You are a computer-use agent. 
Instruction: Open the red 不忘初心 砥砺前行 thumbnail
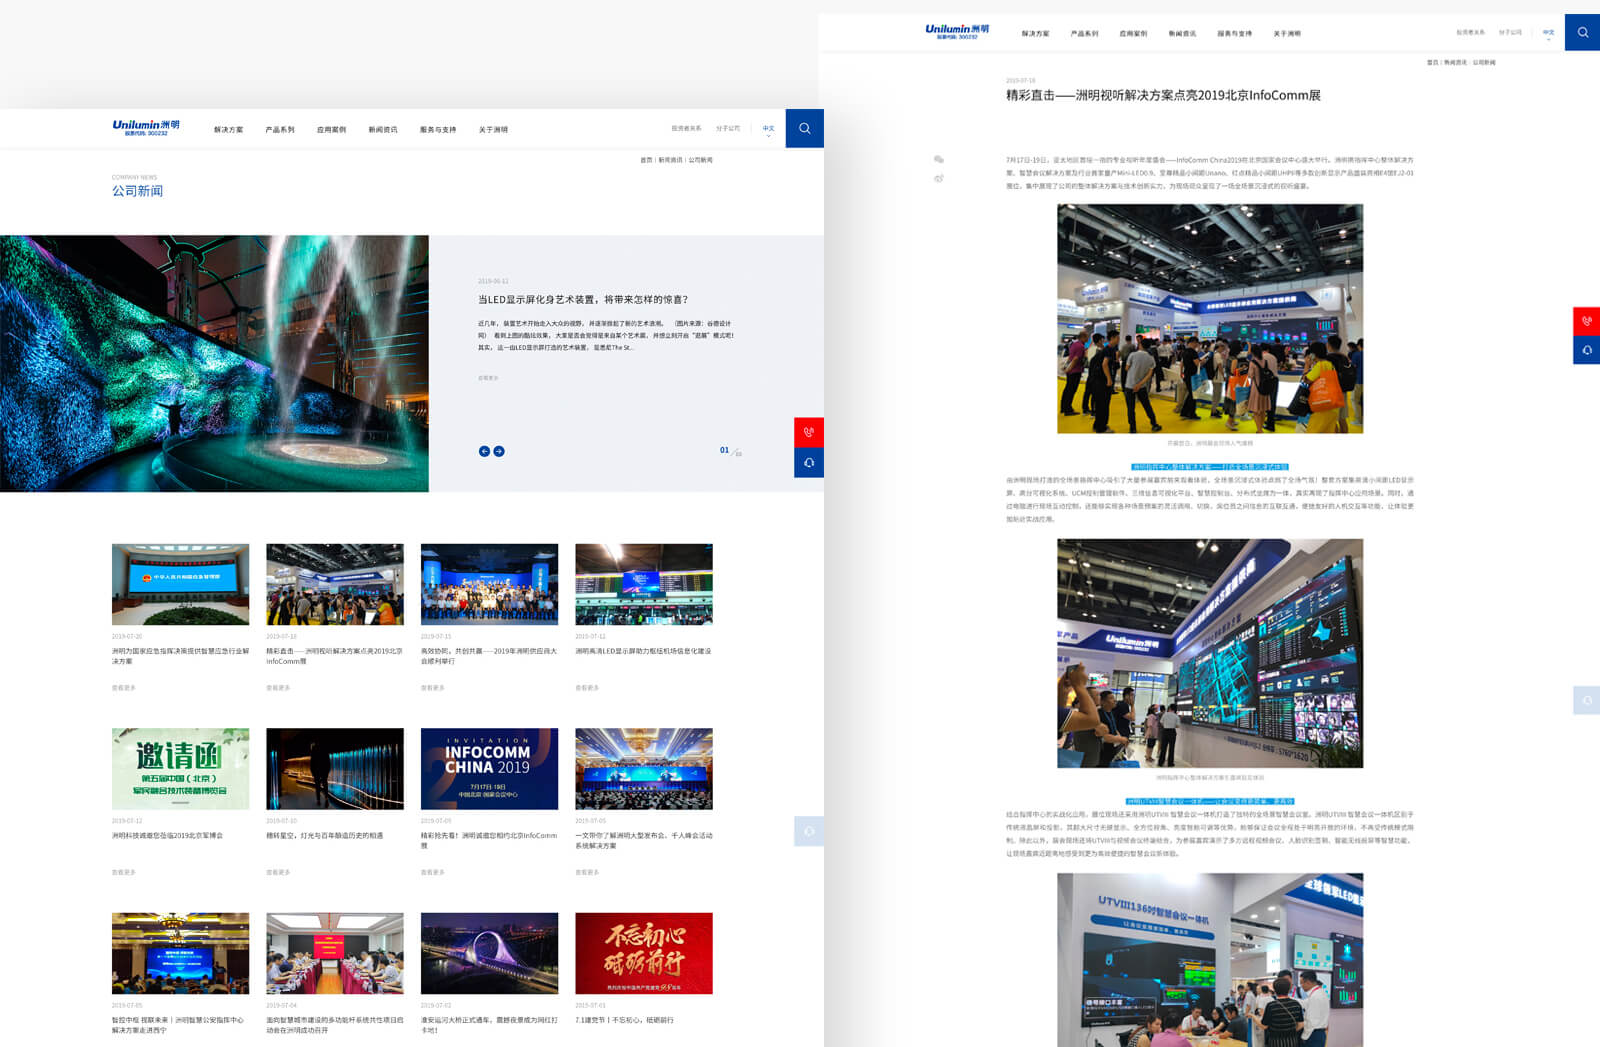click(x=644, y=953)
